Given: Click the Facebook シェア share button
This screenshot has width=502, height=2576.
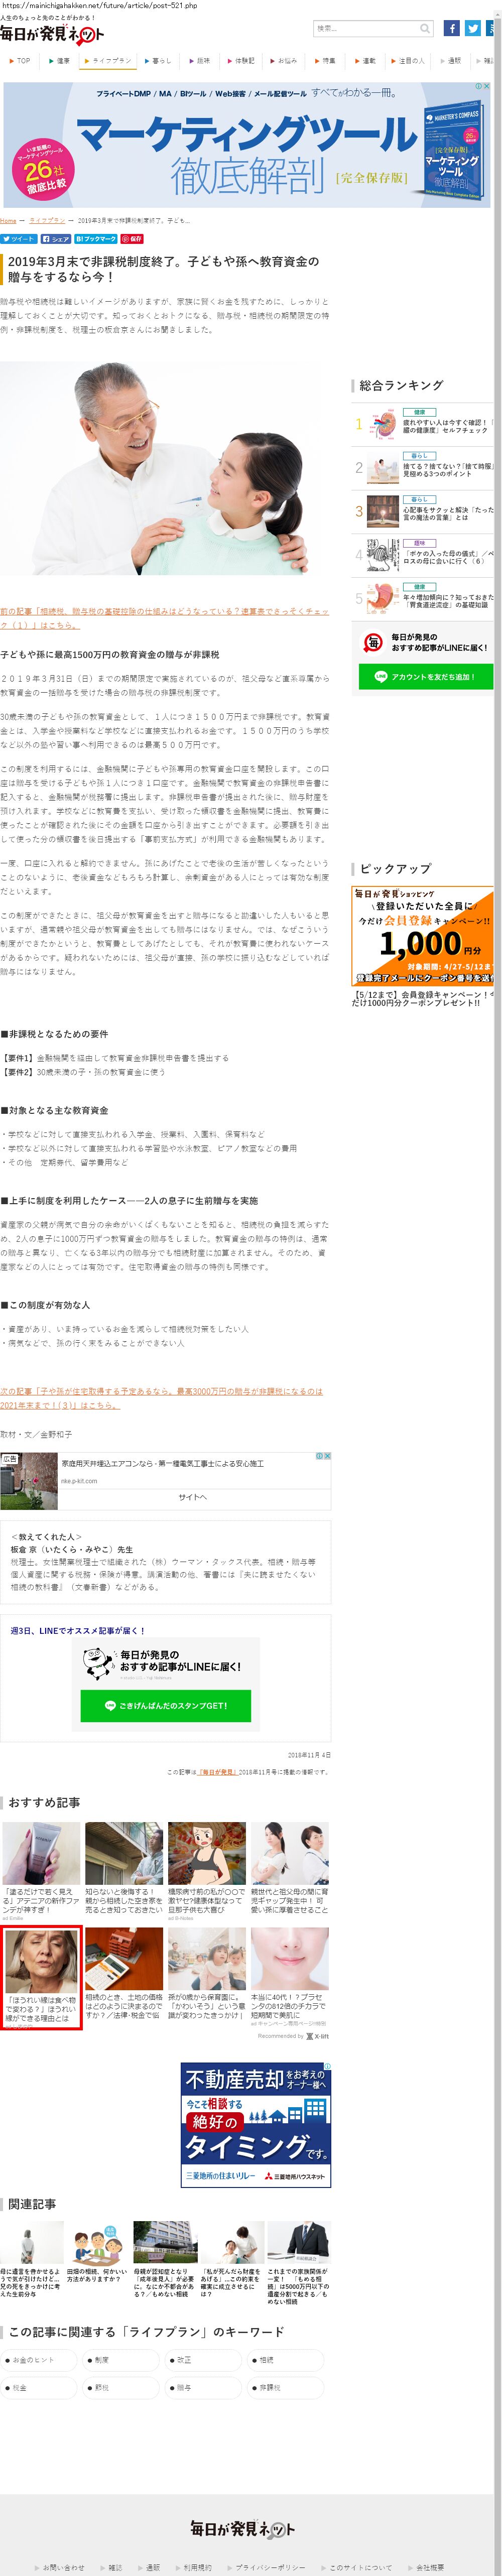Looking at the screenshot, I should point(55,239).
